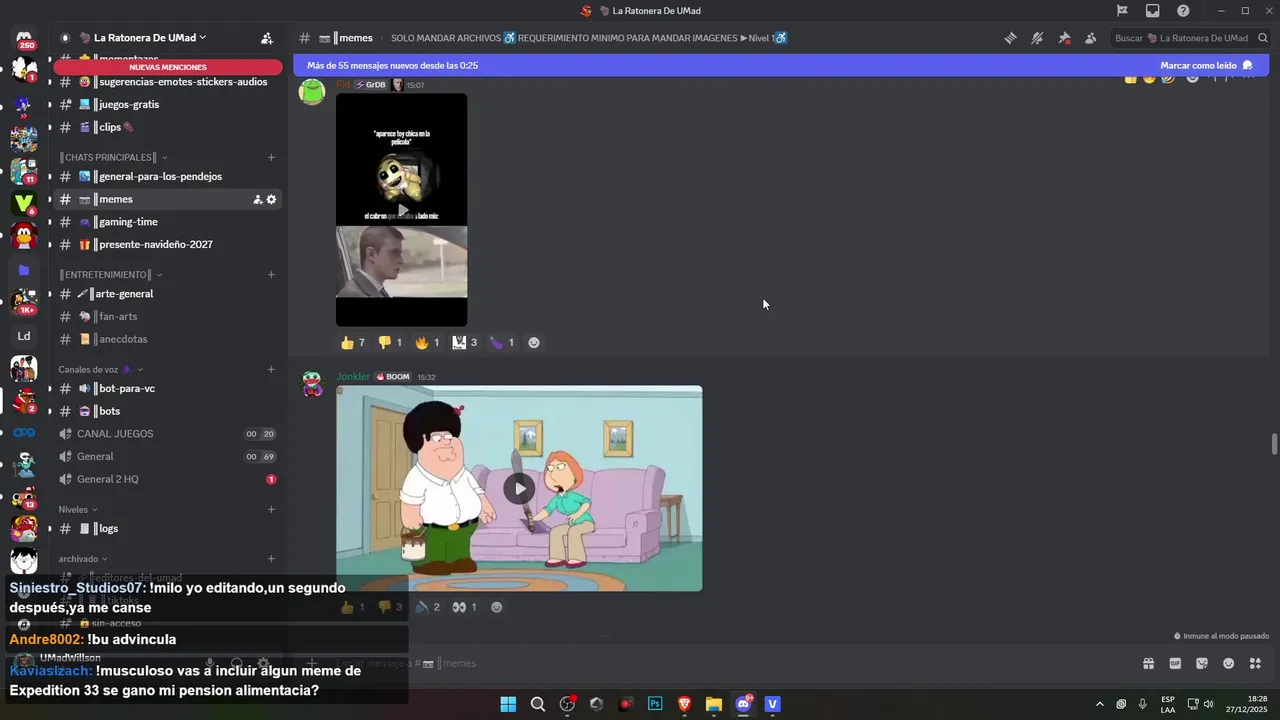The height and width of the screenshot is (720, 1280).
Task: Create channel in CHATS PRINCIPALES category
Action: click(271, 157)
